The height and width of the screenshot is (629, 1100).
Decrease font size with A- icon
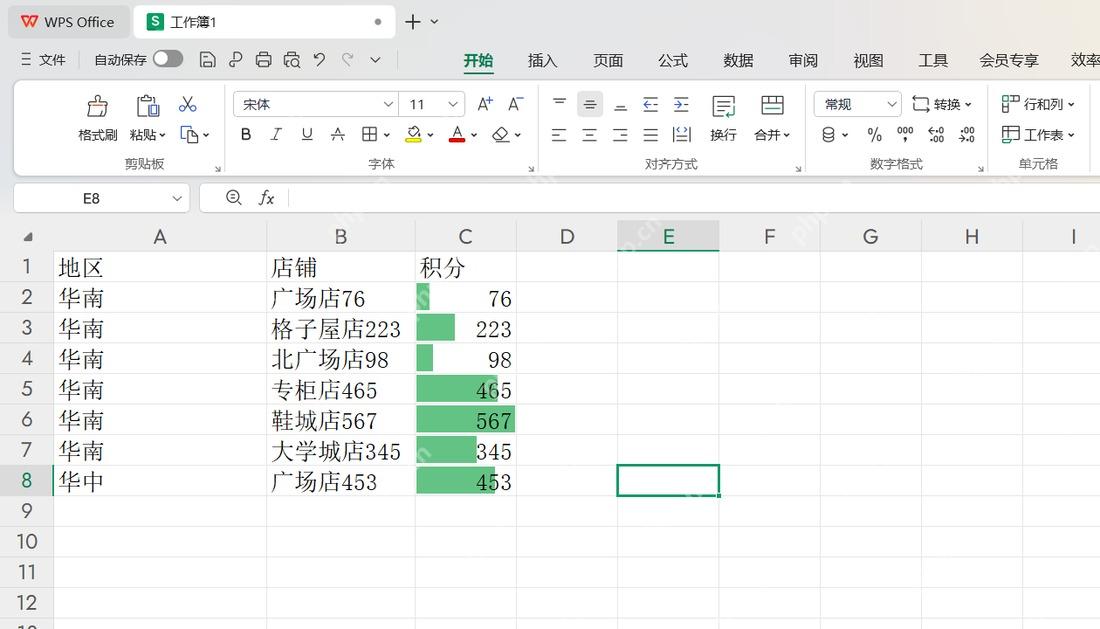[516, 104]
